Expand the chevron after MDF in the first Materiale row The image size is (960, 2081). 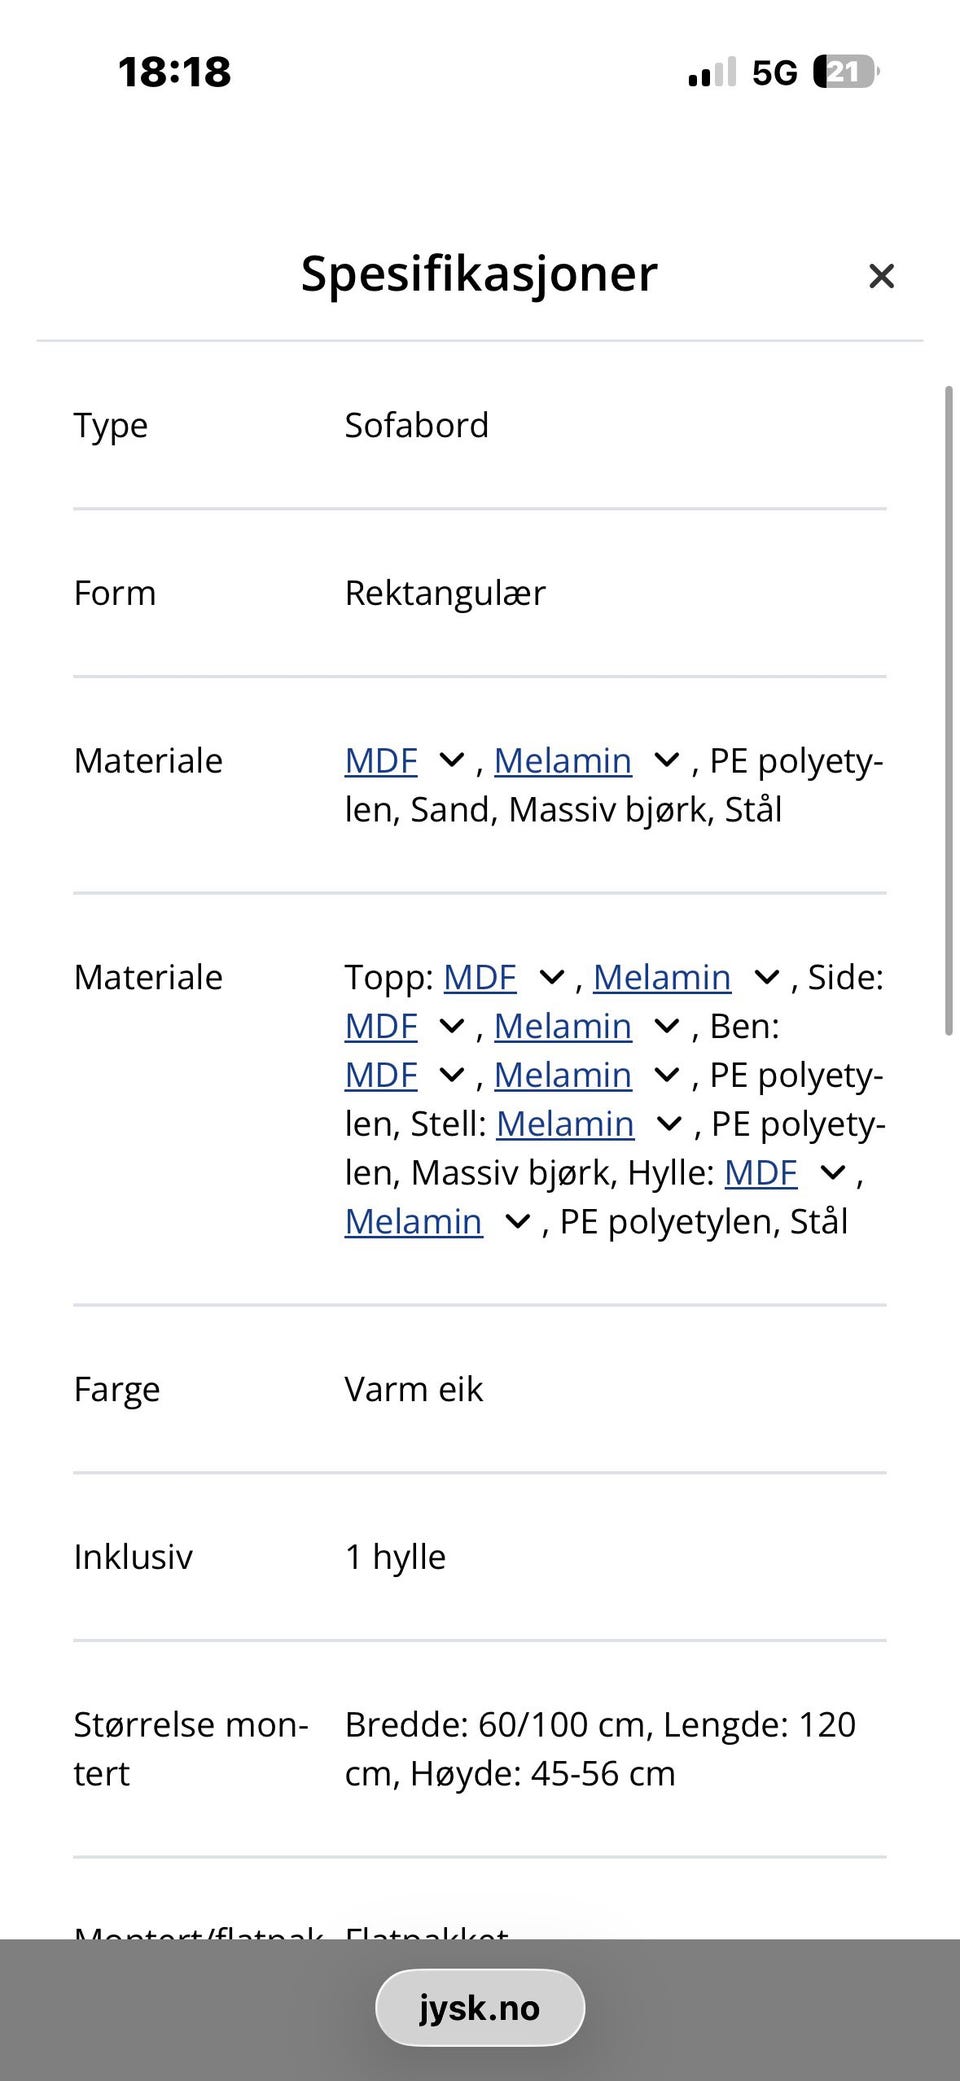point(452,761)
